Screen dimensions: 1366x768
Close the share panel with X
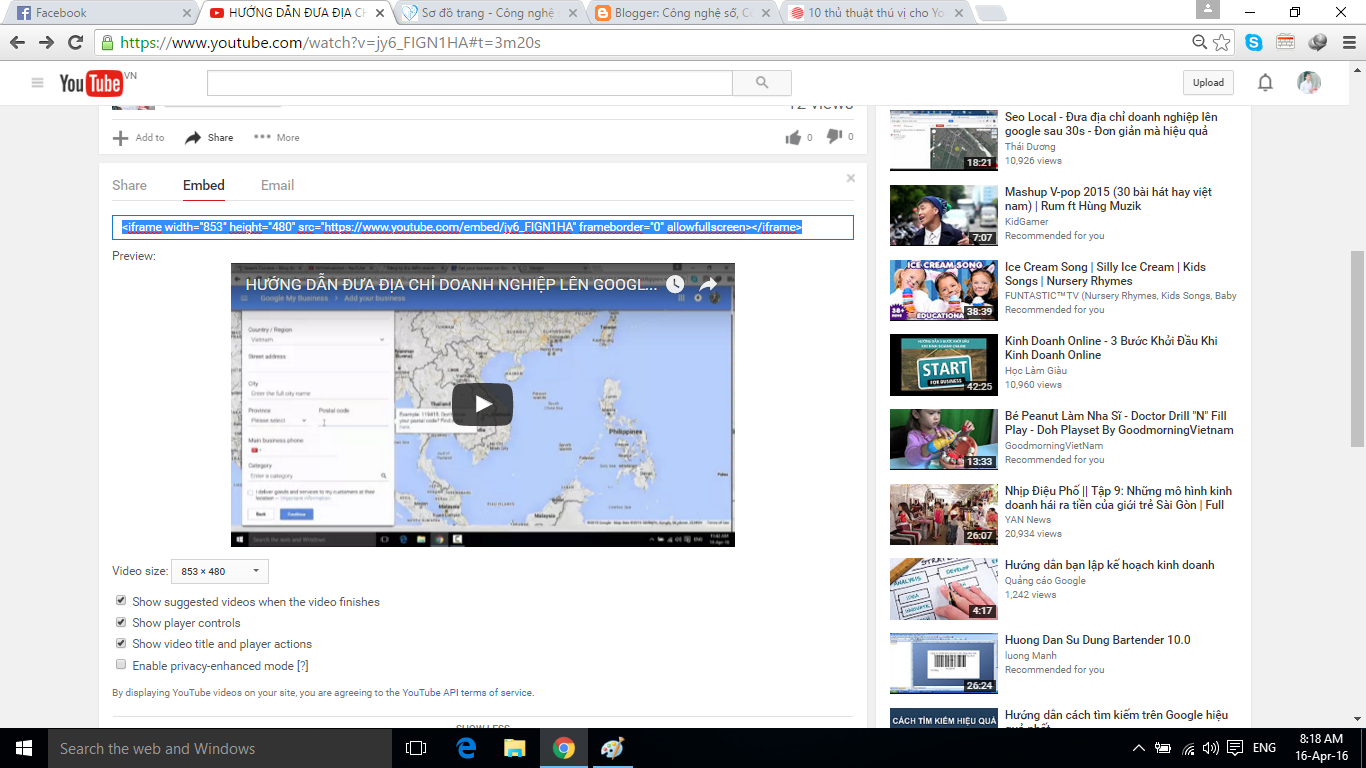[851, 178]
